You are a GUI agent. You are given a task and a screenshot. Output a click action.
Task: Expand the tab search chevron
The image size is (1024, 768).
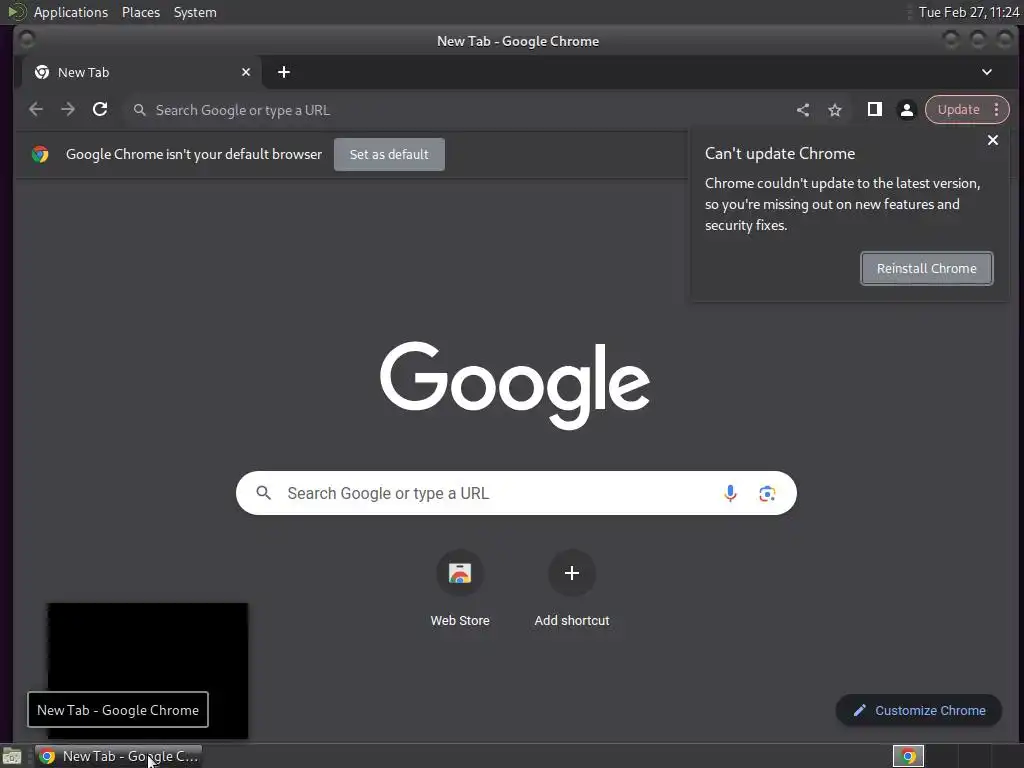(x=987, y=72)
